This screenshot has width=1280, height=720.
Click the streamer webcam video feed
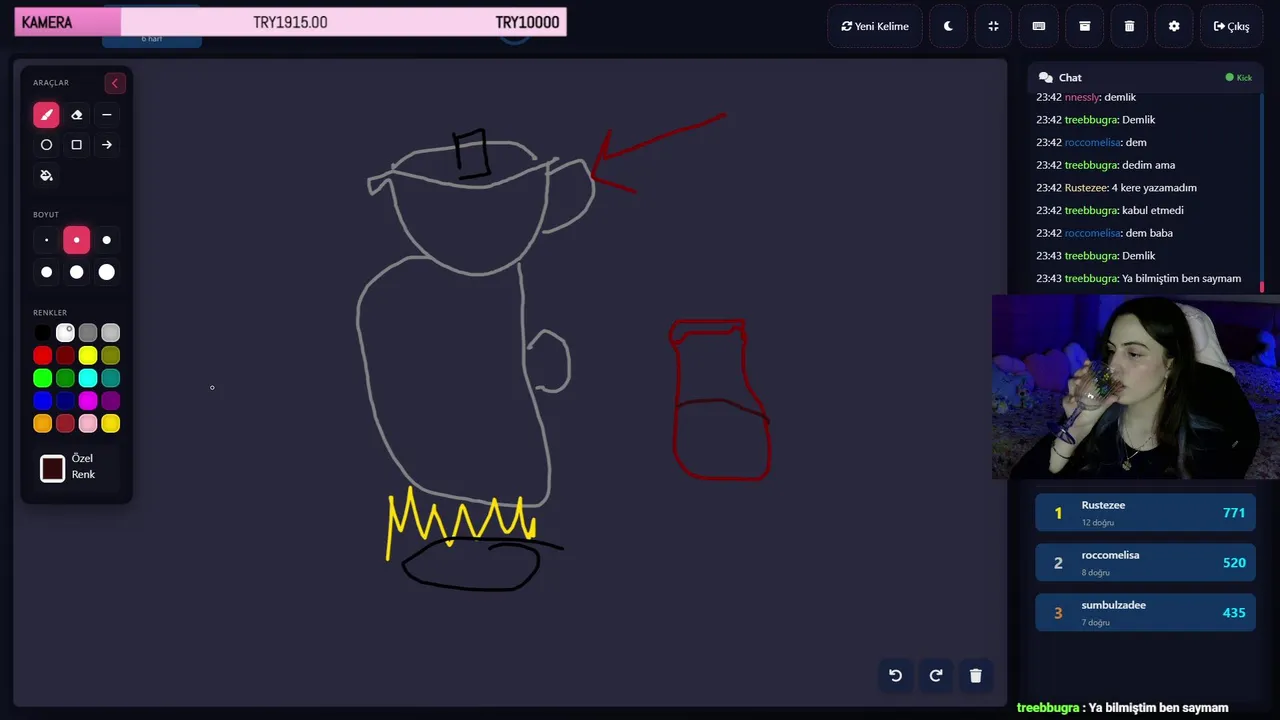pos(1136,387)
